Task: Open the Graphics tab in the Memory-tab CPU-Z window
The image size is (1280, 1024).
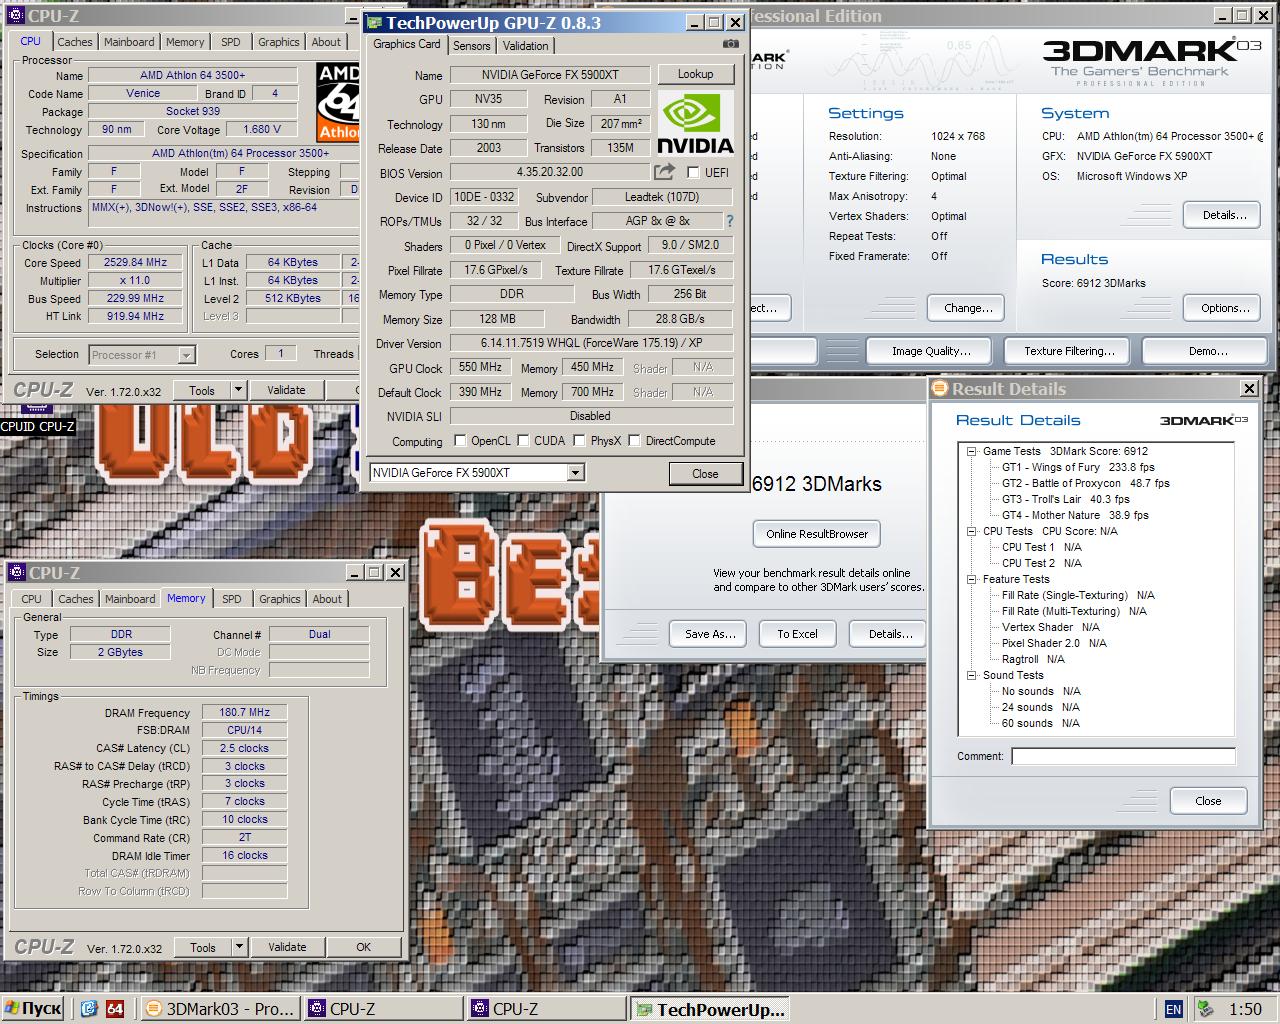Action: click(x=279, y=599)
